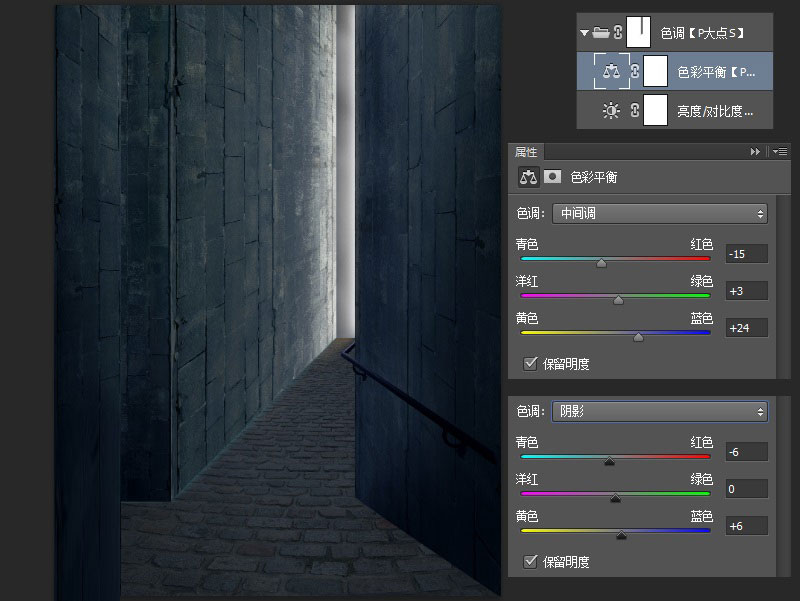Select the 亮度/对比度 layer mask thumbnail
The width and height of the screenshot is (800, 601).
point(656,110)
